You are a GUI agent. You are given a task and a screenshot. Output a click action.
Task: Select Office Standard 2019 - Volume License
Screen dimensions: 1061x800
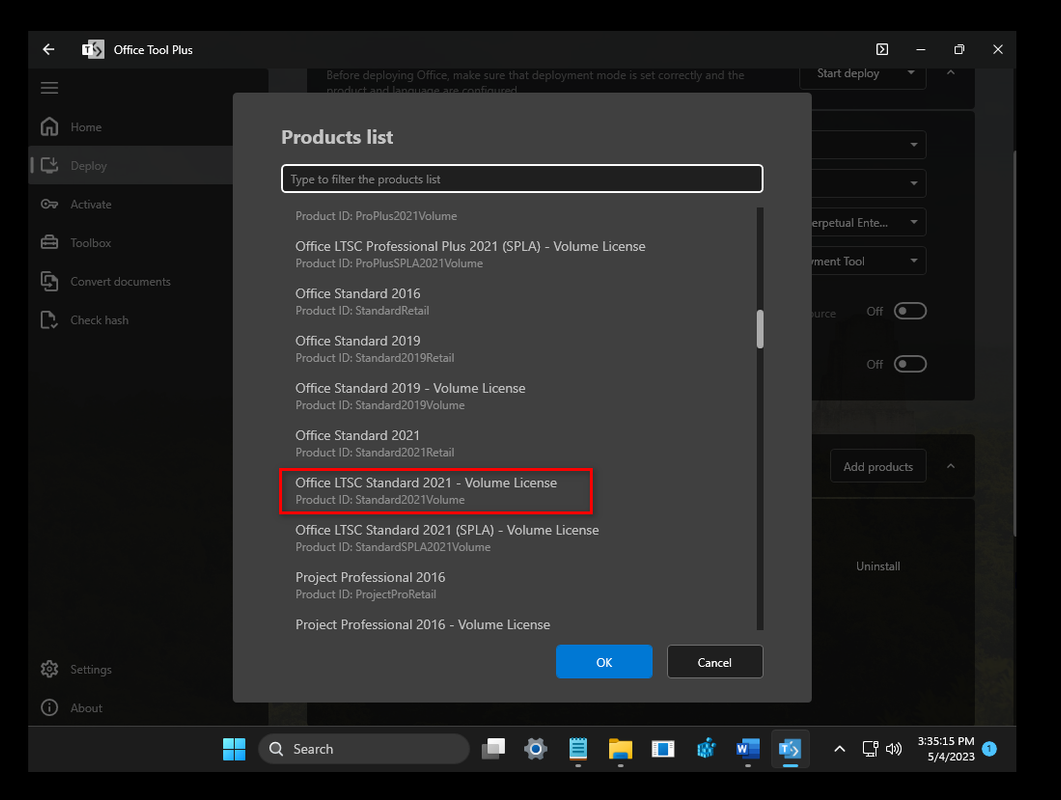(x=522, y=397)
